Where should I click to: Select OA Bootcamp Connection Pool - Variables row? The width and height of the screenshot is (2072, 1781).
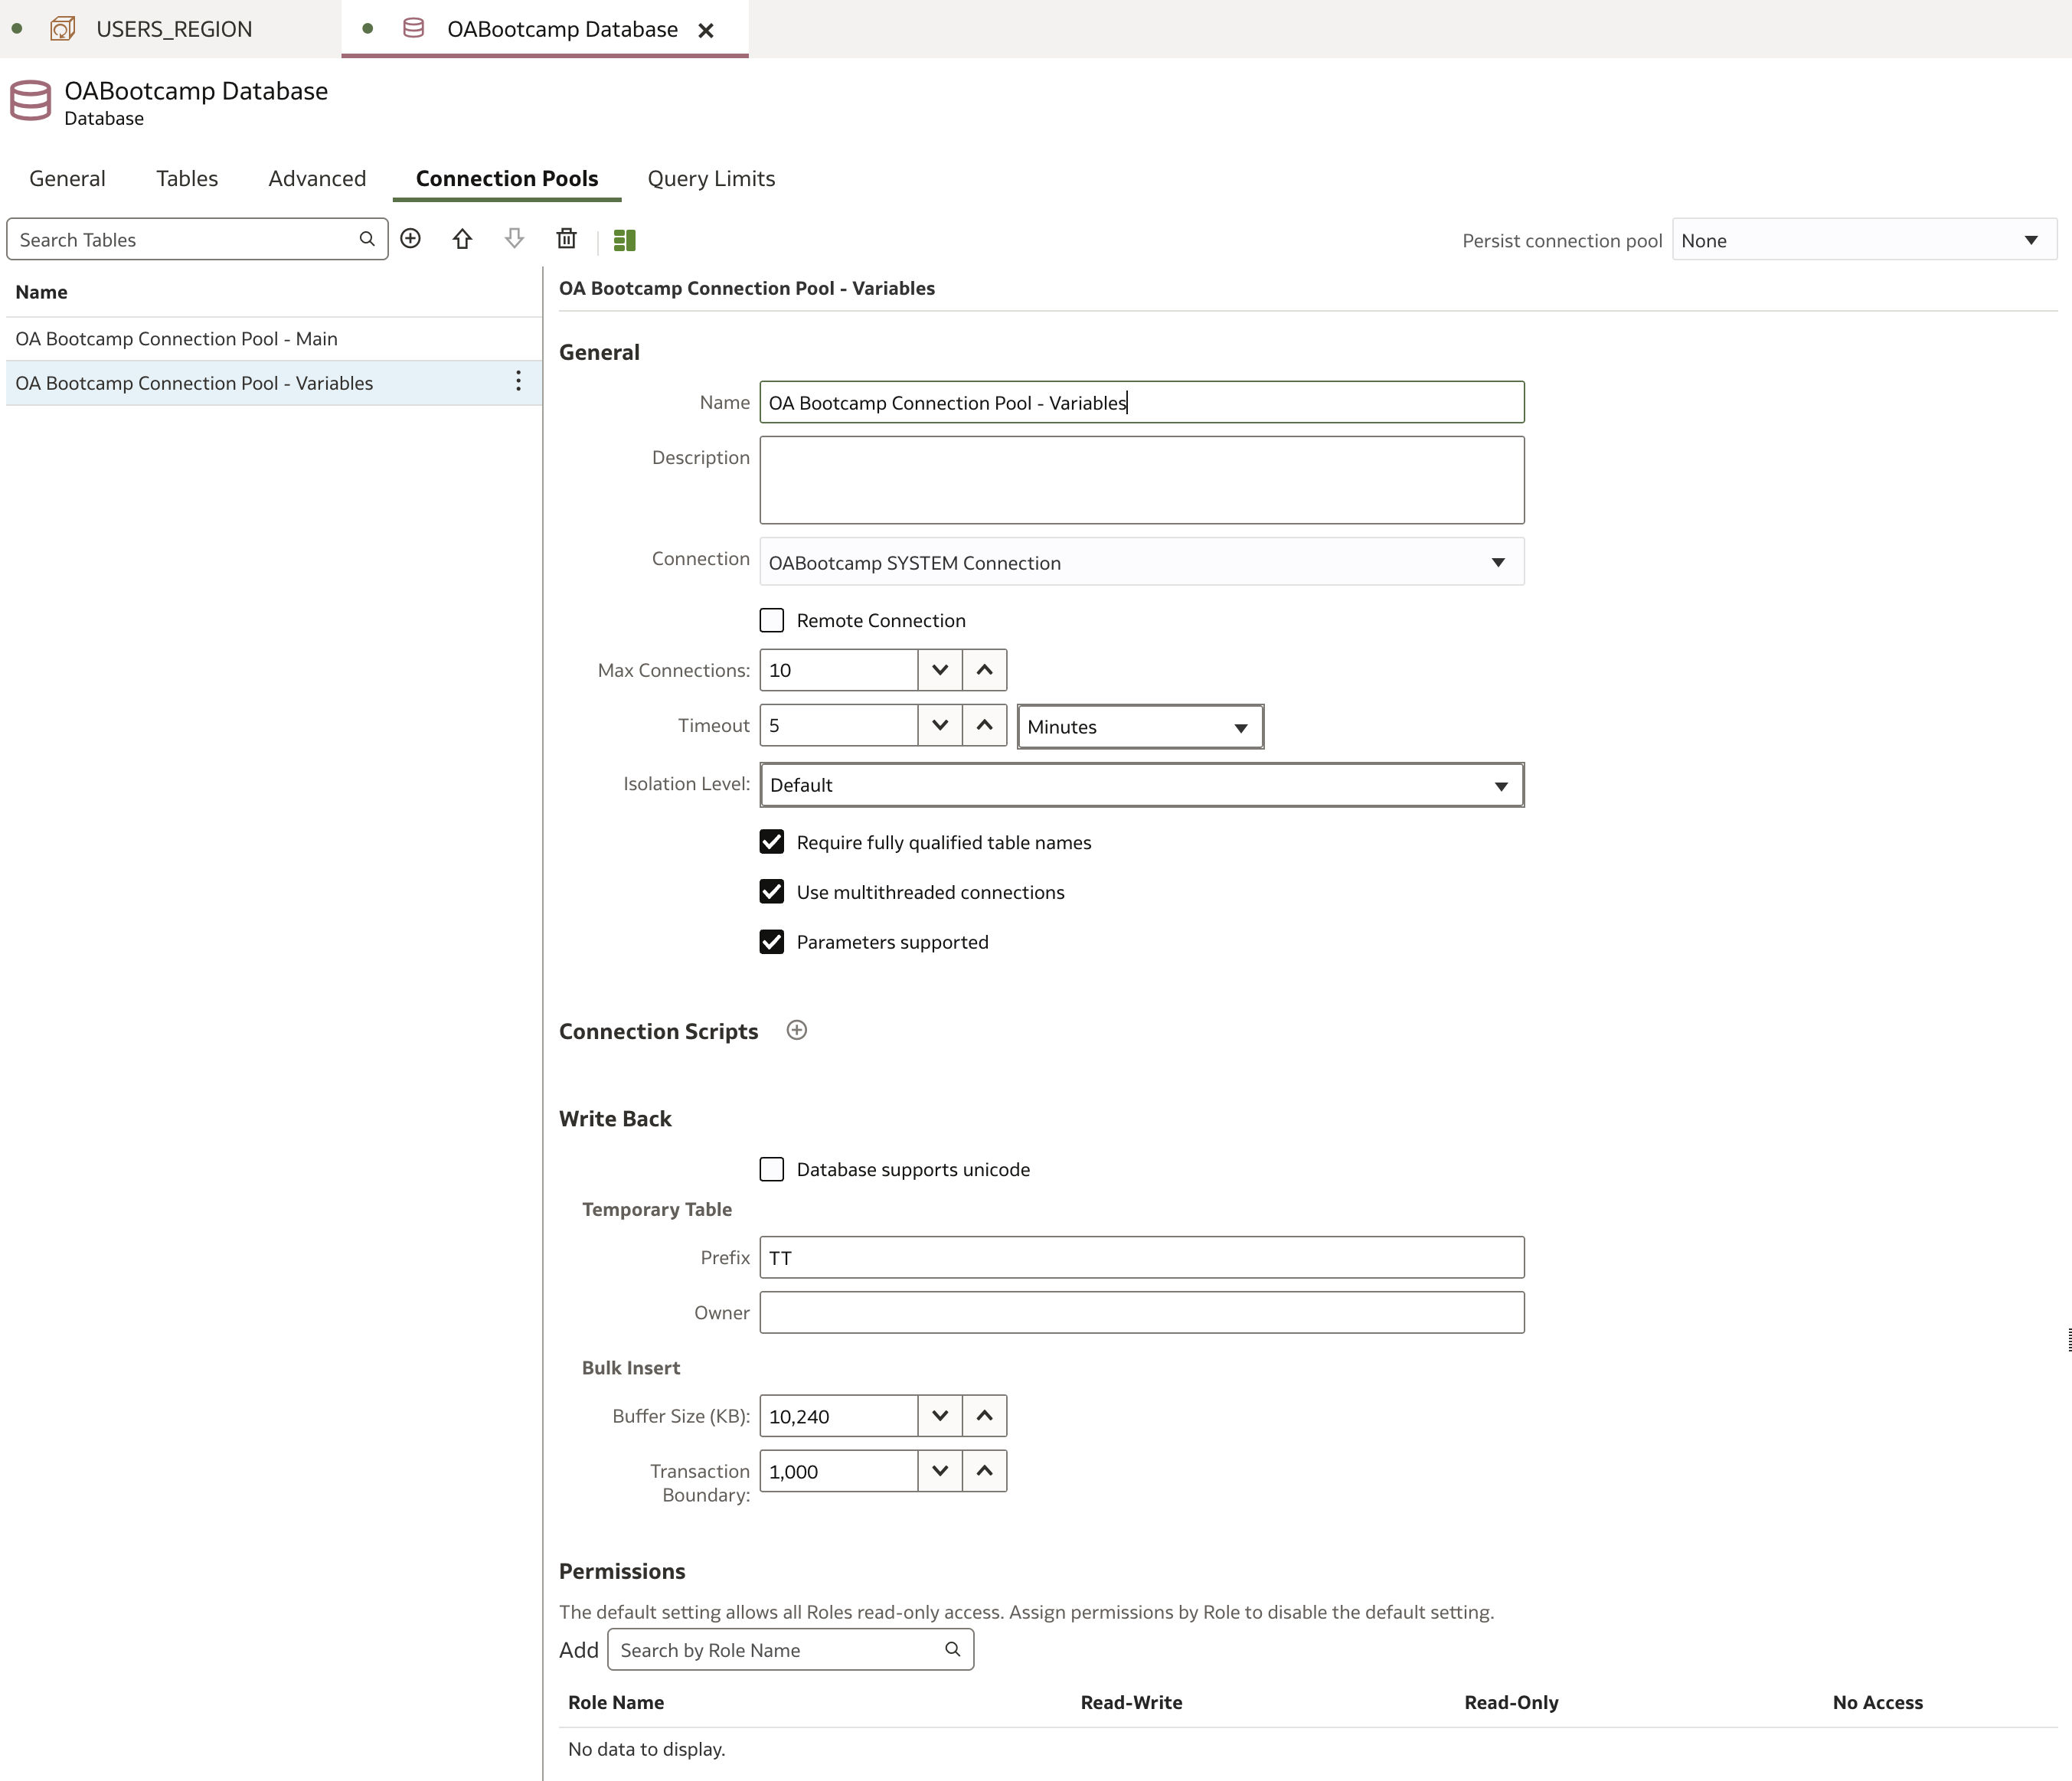click(x=274, y=383)
